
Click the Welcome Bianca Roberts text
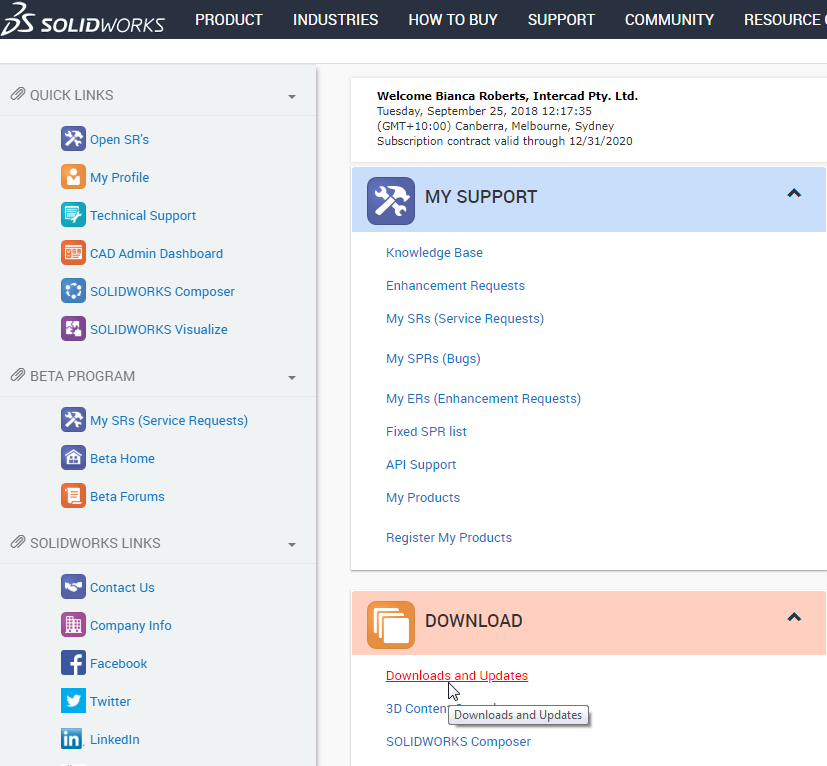(507, 96)
